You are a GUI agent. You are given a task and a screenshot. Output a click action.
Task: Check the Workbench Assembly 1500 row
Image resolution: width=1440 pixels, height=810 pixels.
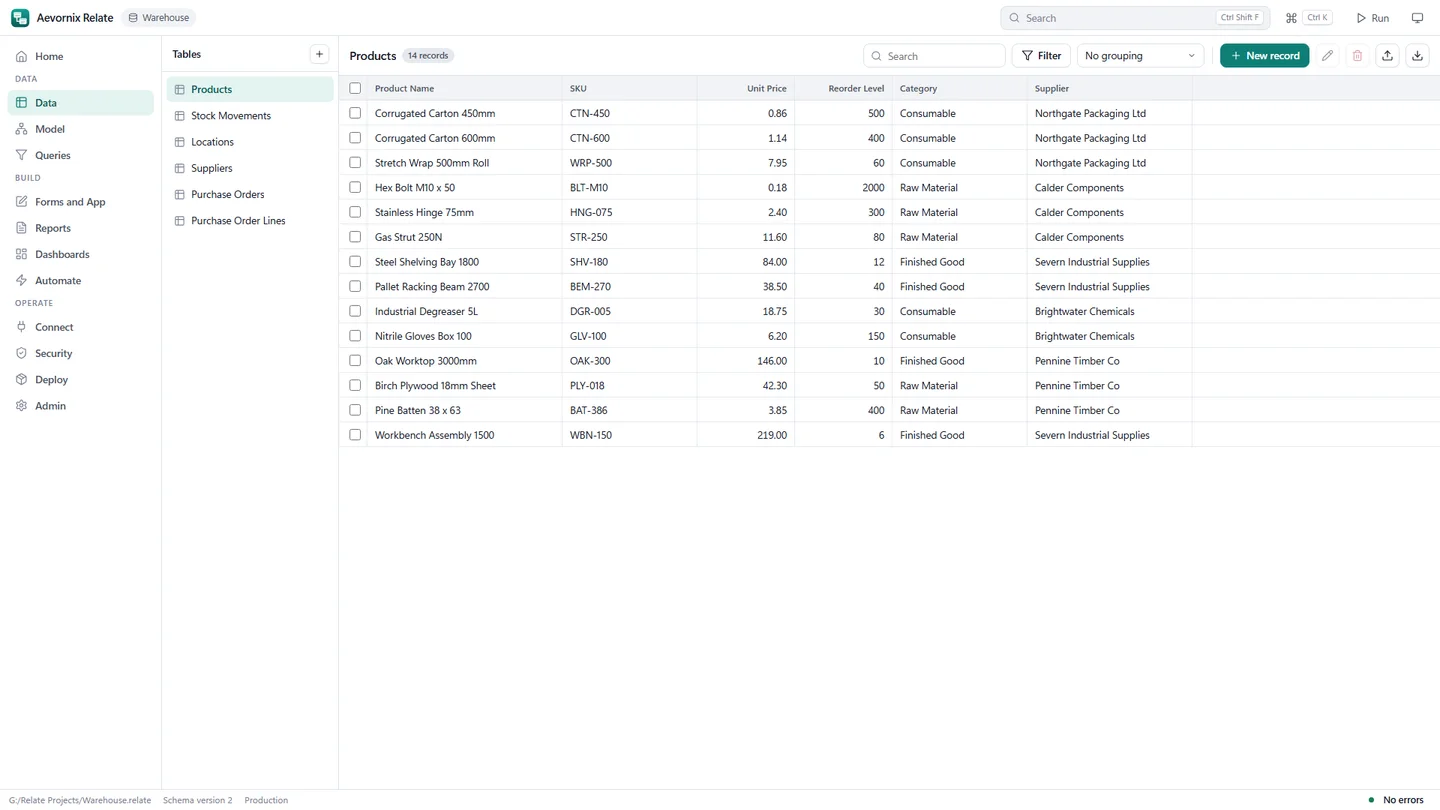coord(355,435)
